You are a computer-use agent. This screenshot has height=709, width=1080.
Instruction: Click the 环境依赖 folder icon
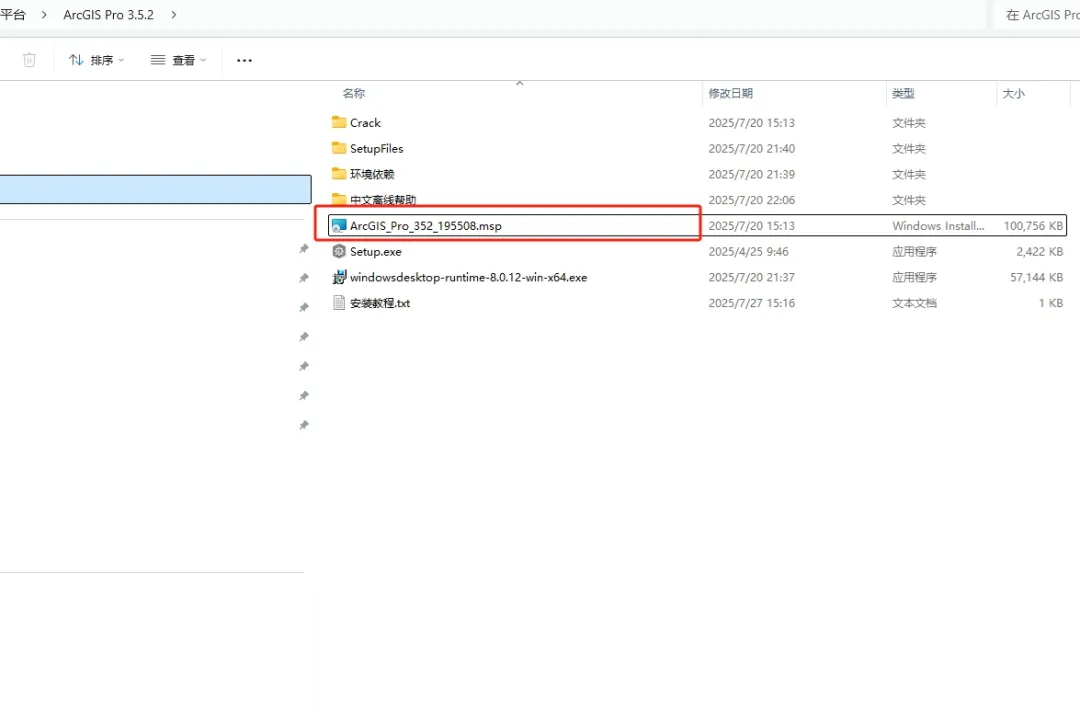pos(339,174)
